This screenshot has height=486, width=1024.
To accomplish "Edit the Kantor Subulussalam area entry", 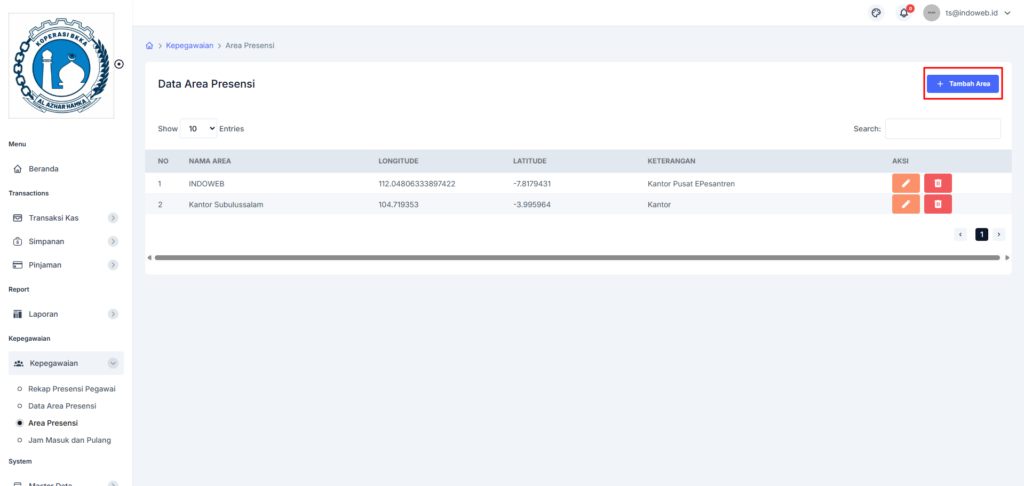I will click(905, 204).
